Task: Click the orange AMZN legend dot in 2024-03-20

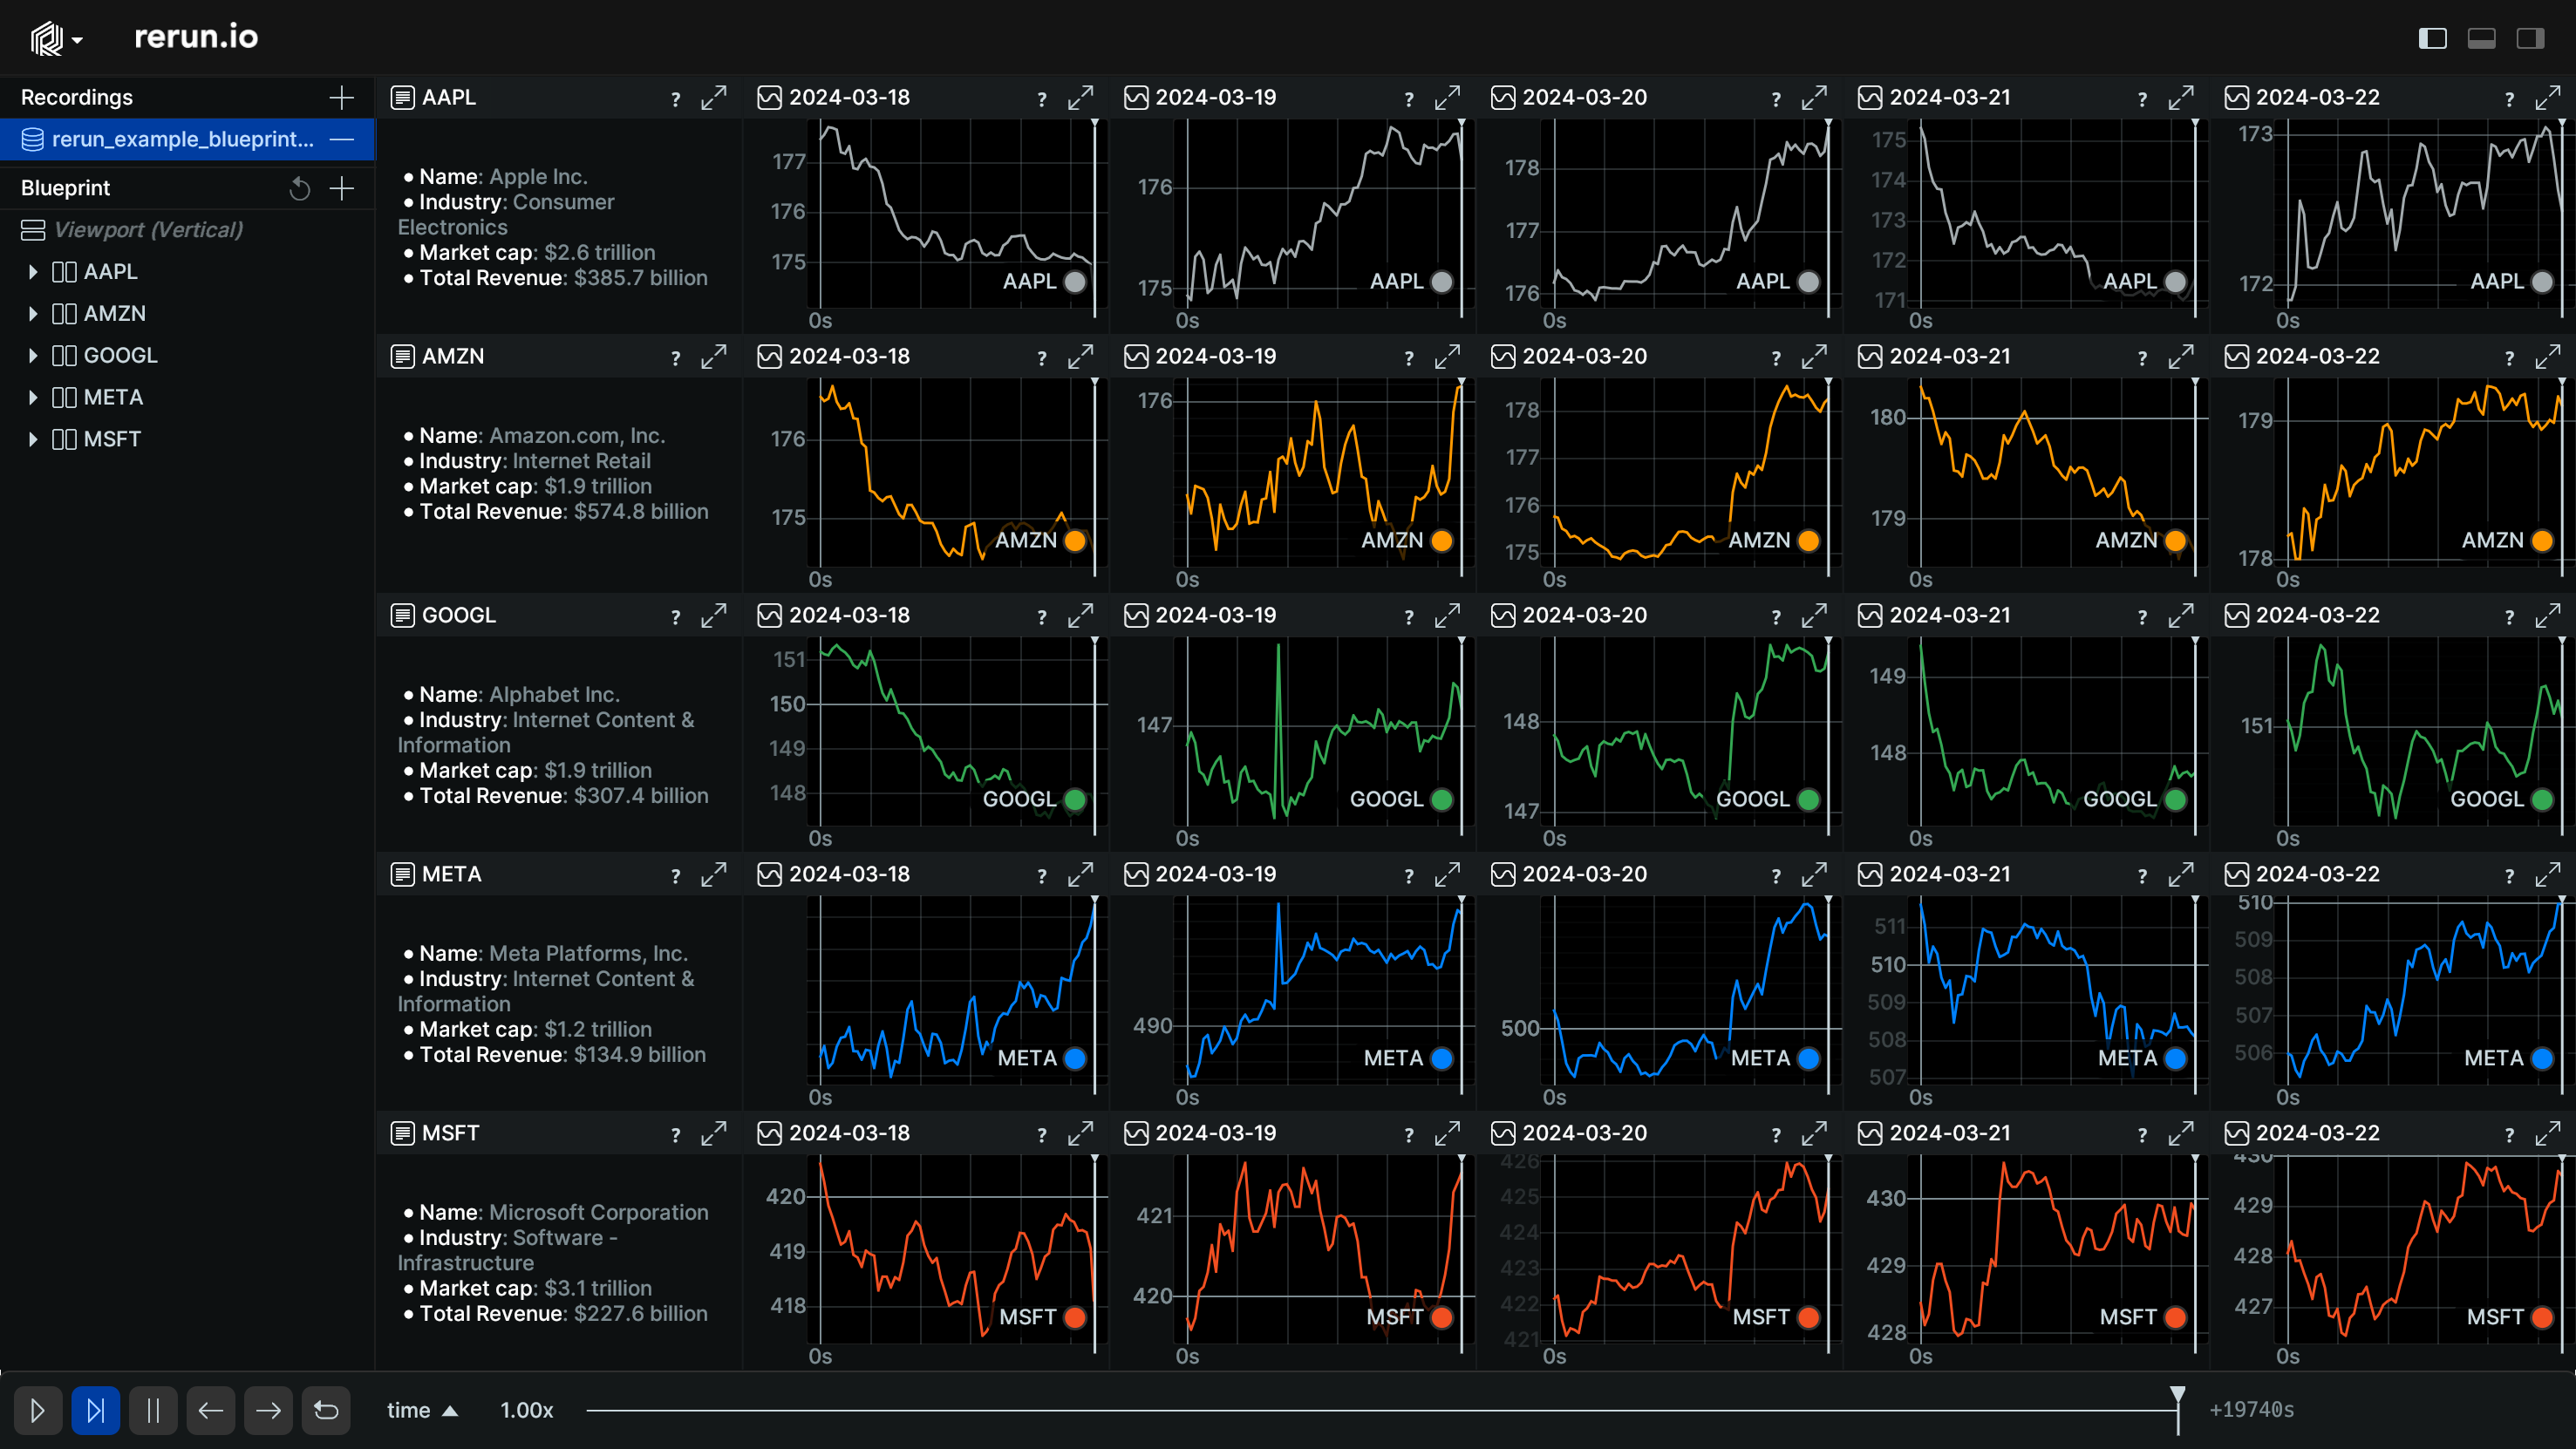Action: pos(1808,541)
